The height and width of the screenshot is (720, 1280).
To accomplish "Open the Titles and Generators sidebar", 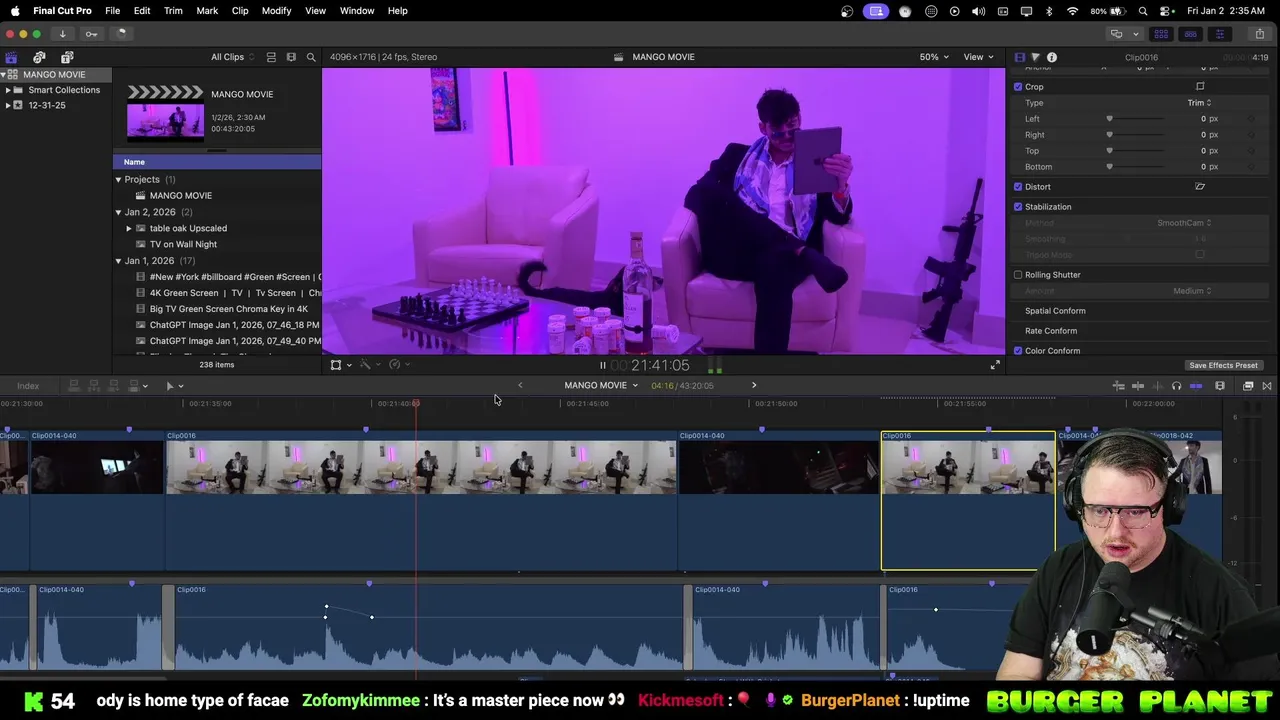I will pos(67,57).
